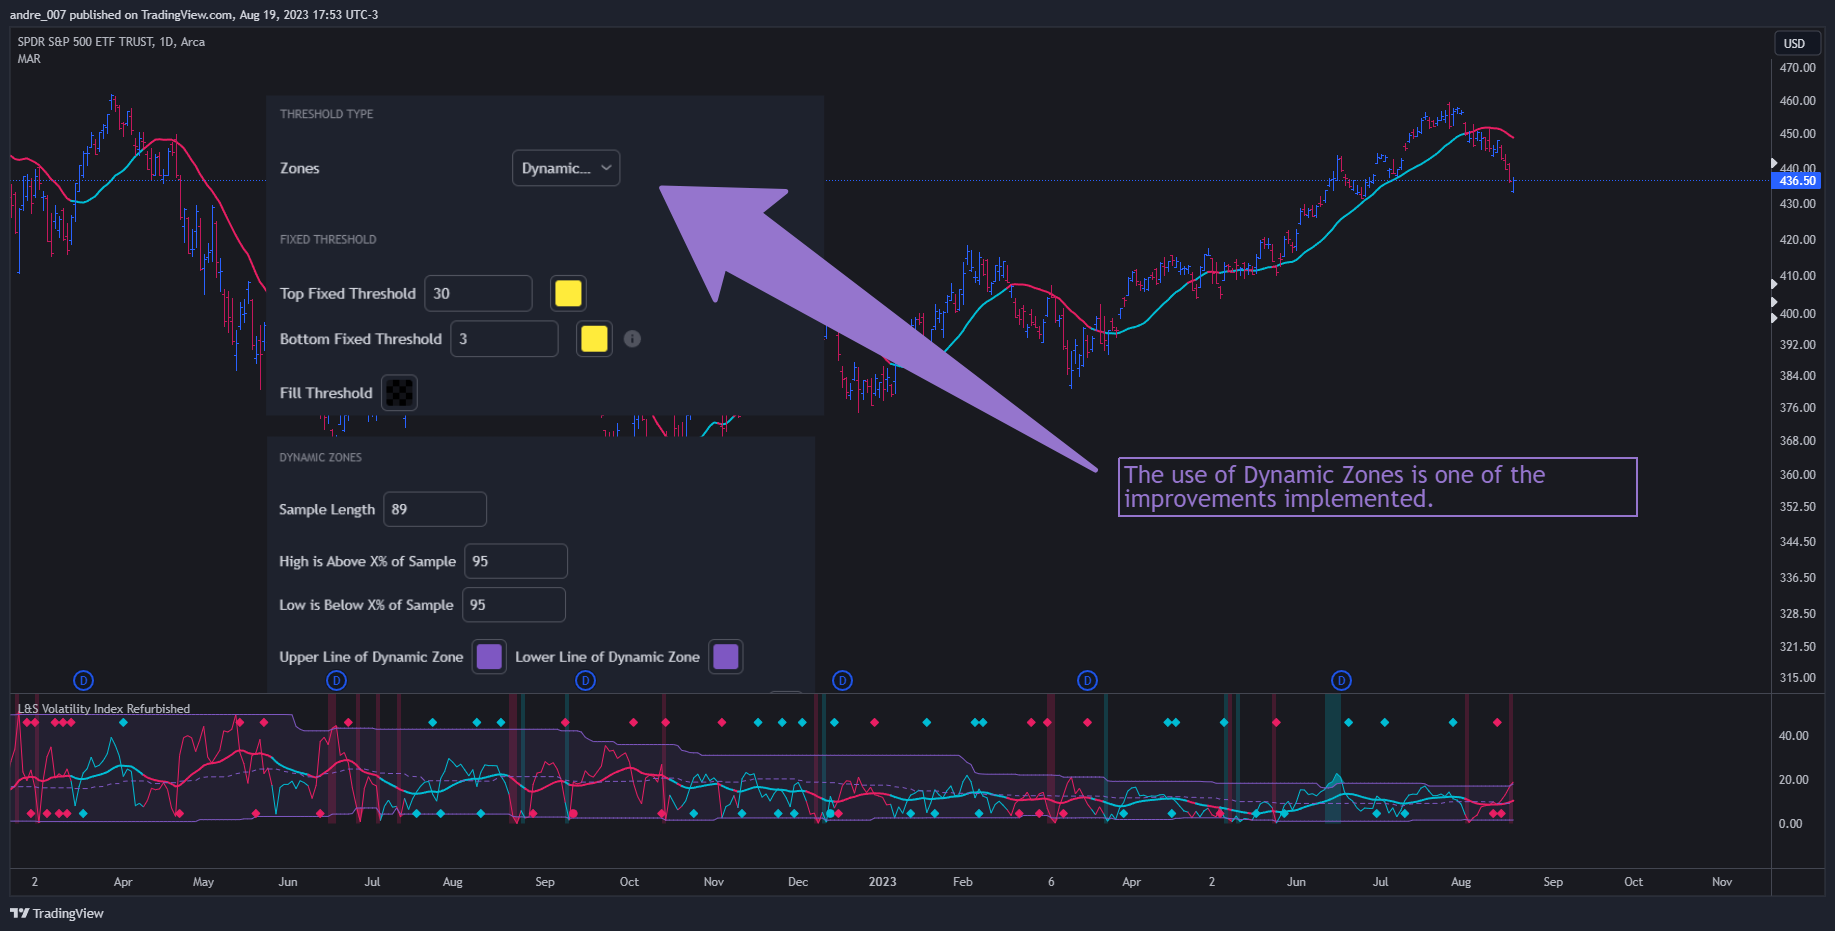Click the dividend marker icon near mid-March 2023
The width and height of the screenshot is (1835, 931).
click(x=1088, y=681)
